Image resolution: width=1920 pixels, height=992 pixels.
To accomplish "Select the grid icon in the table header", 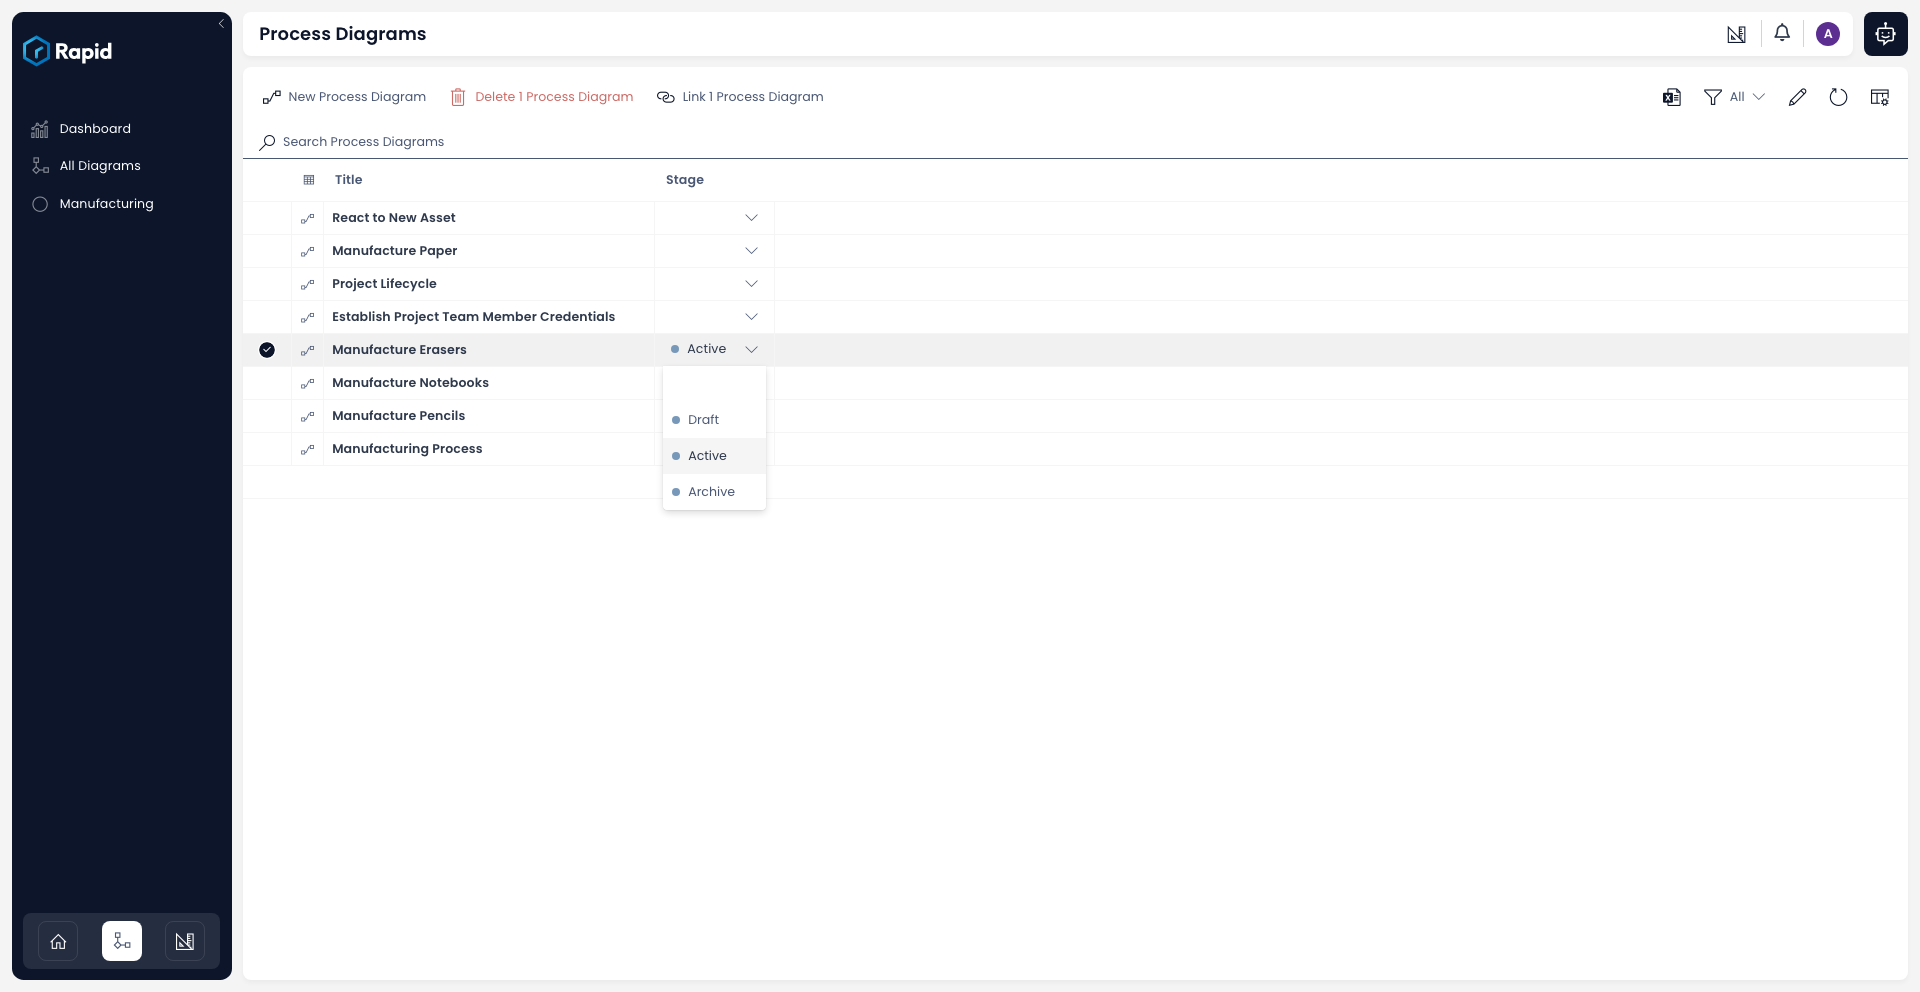I will click(x=308, y=180).
